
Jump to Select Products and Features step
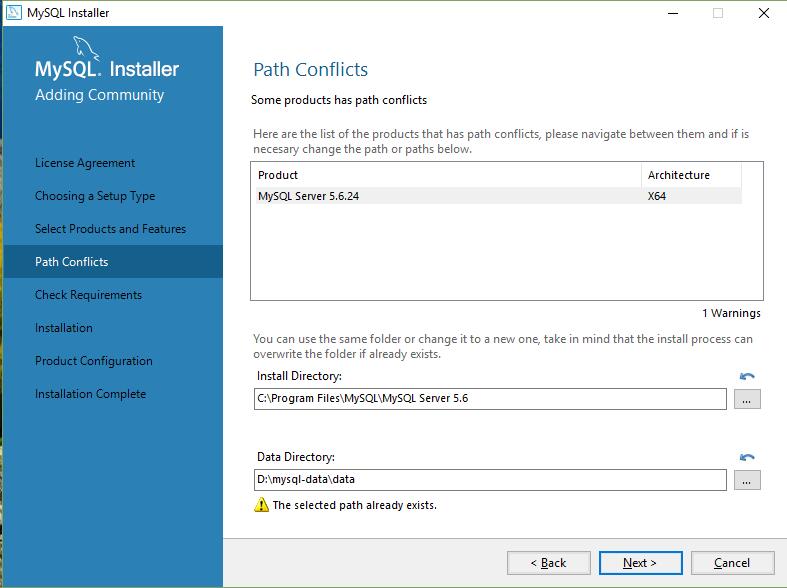[110, 229]
